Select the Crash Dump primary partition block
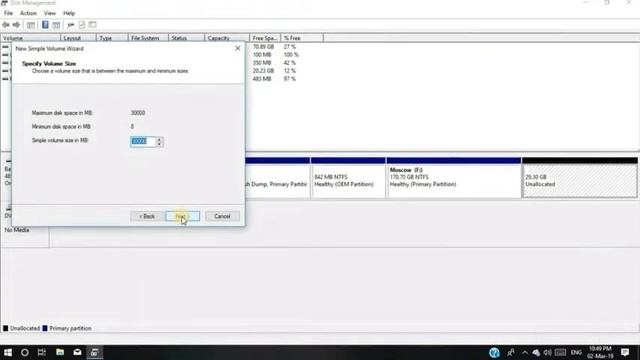Viewport: 640px width, 360px height. 278,178
